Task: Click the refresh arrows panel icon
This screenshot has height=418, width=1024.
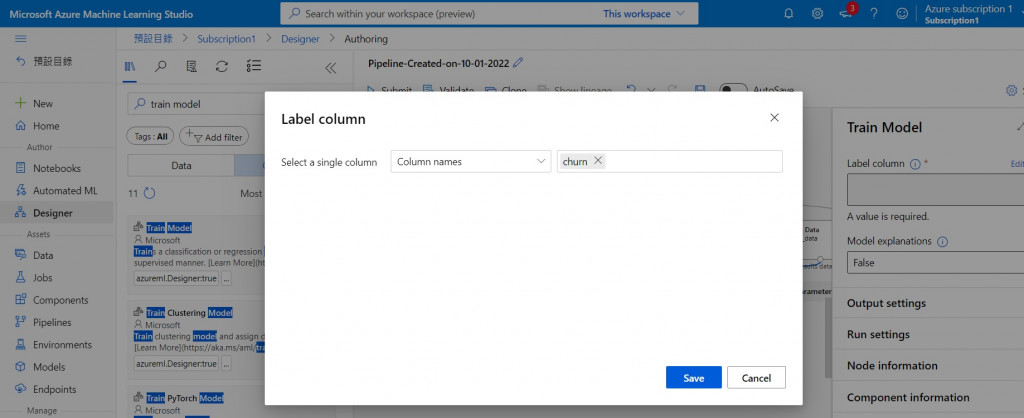Action: click(x=222, y=66)
